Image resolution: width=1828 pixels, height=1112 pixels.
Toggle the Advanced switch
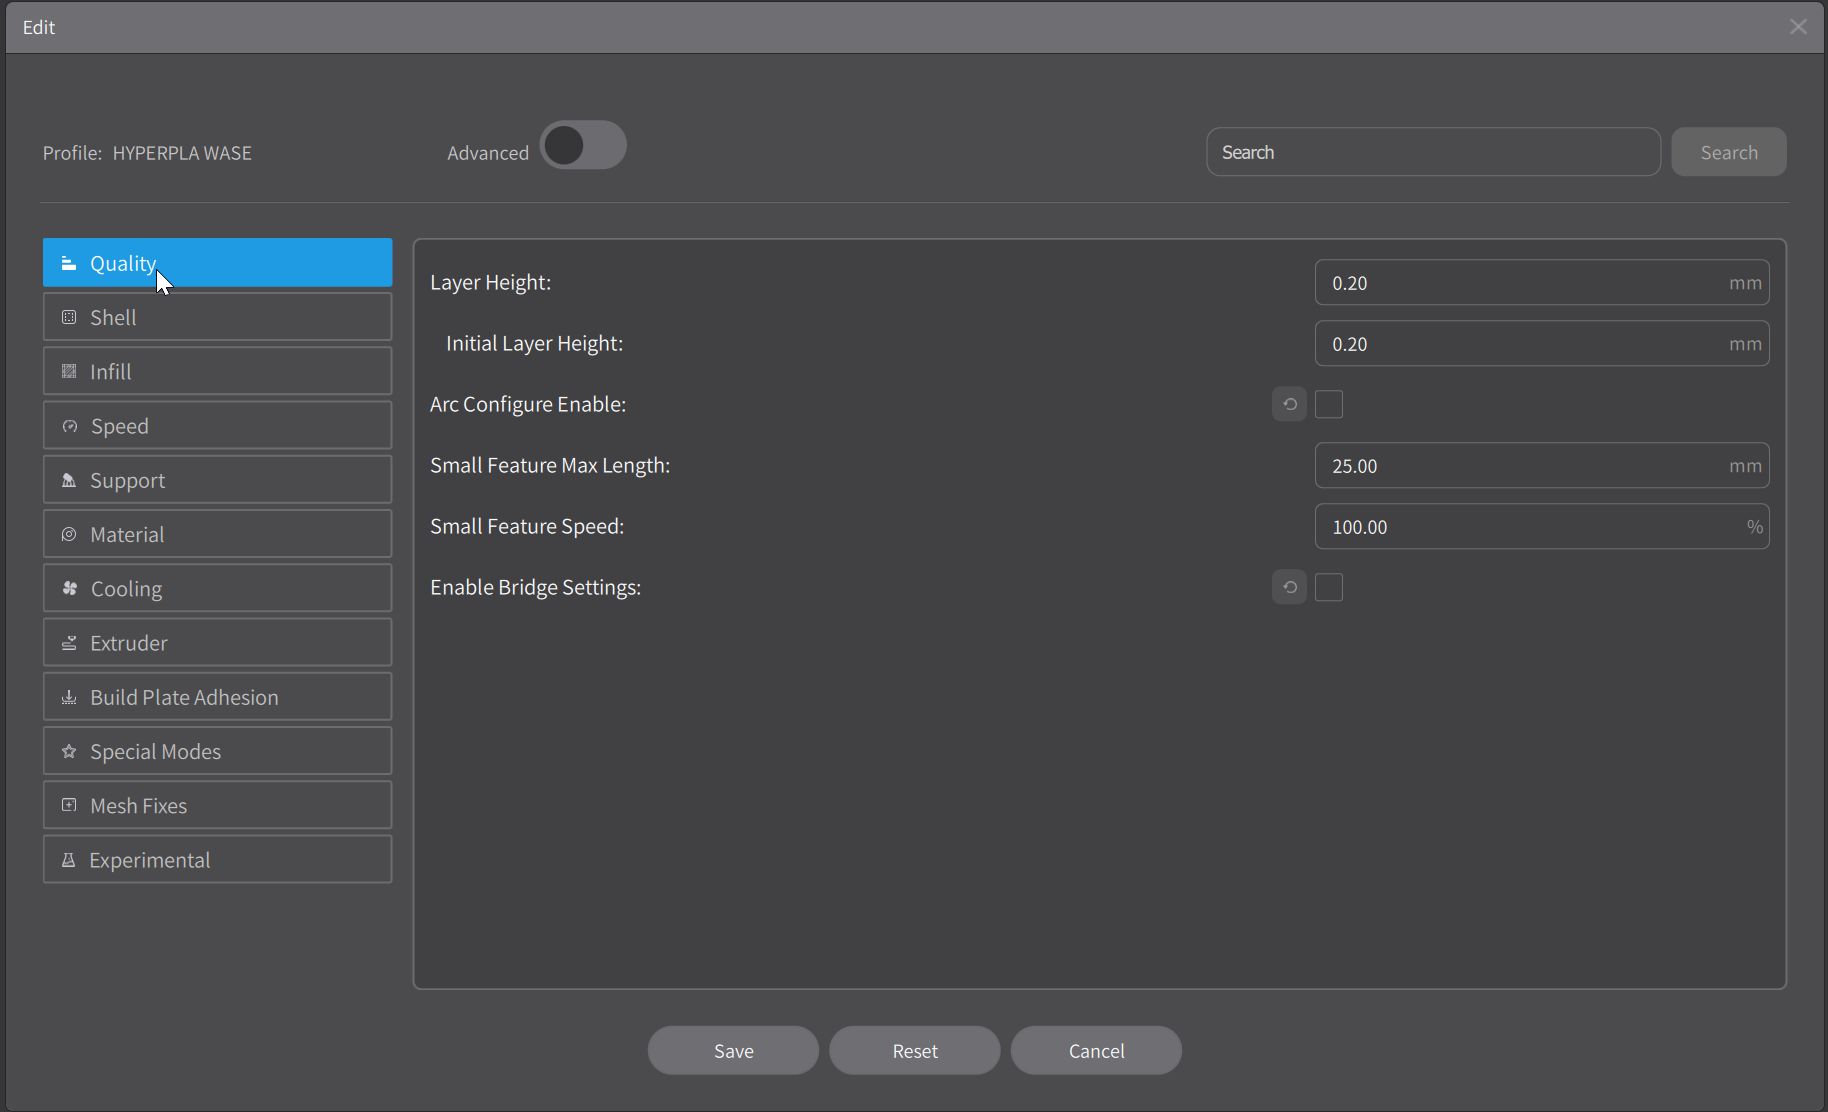coord(583,144)
